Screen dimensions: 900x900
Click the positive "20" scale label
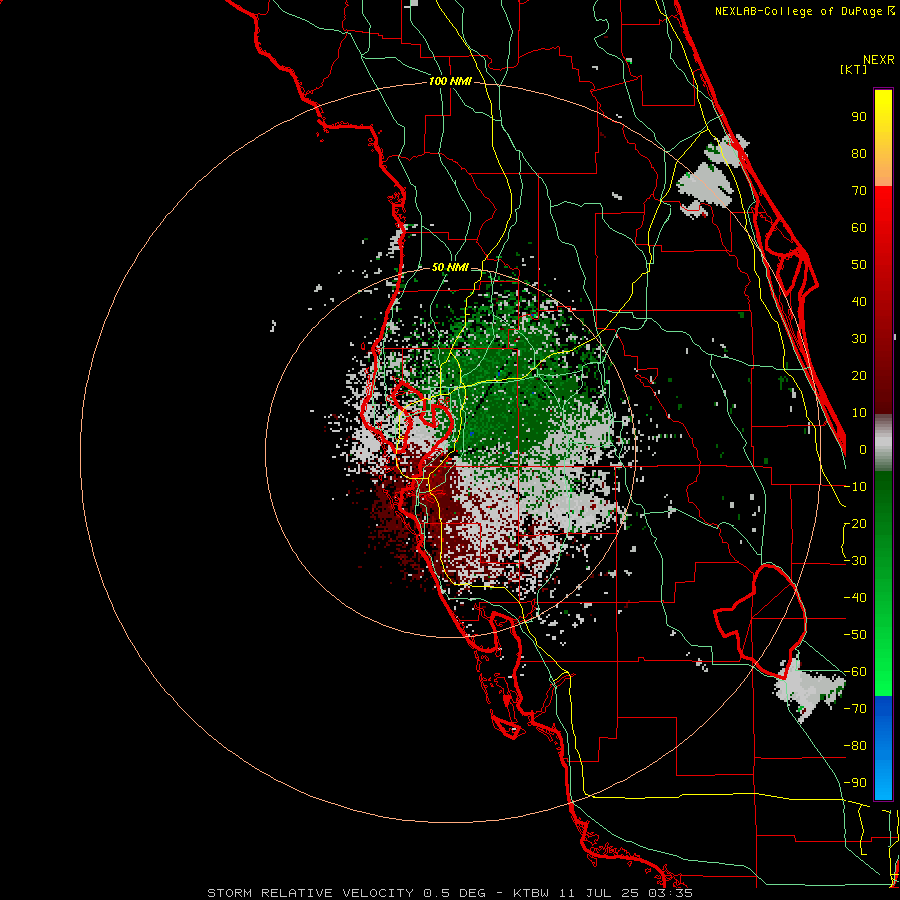(x=859, y=375)
